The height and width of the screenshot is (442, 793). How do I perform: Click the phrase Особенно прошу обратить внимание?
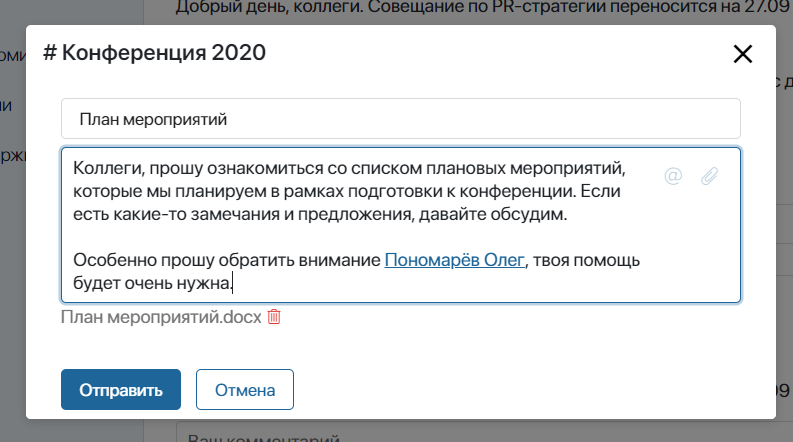click(x=227, y=260)
